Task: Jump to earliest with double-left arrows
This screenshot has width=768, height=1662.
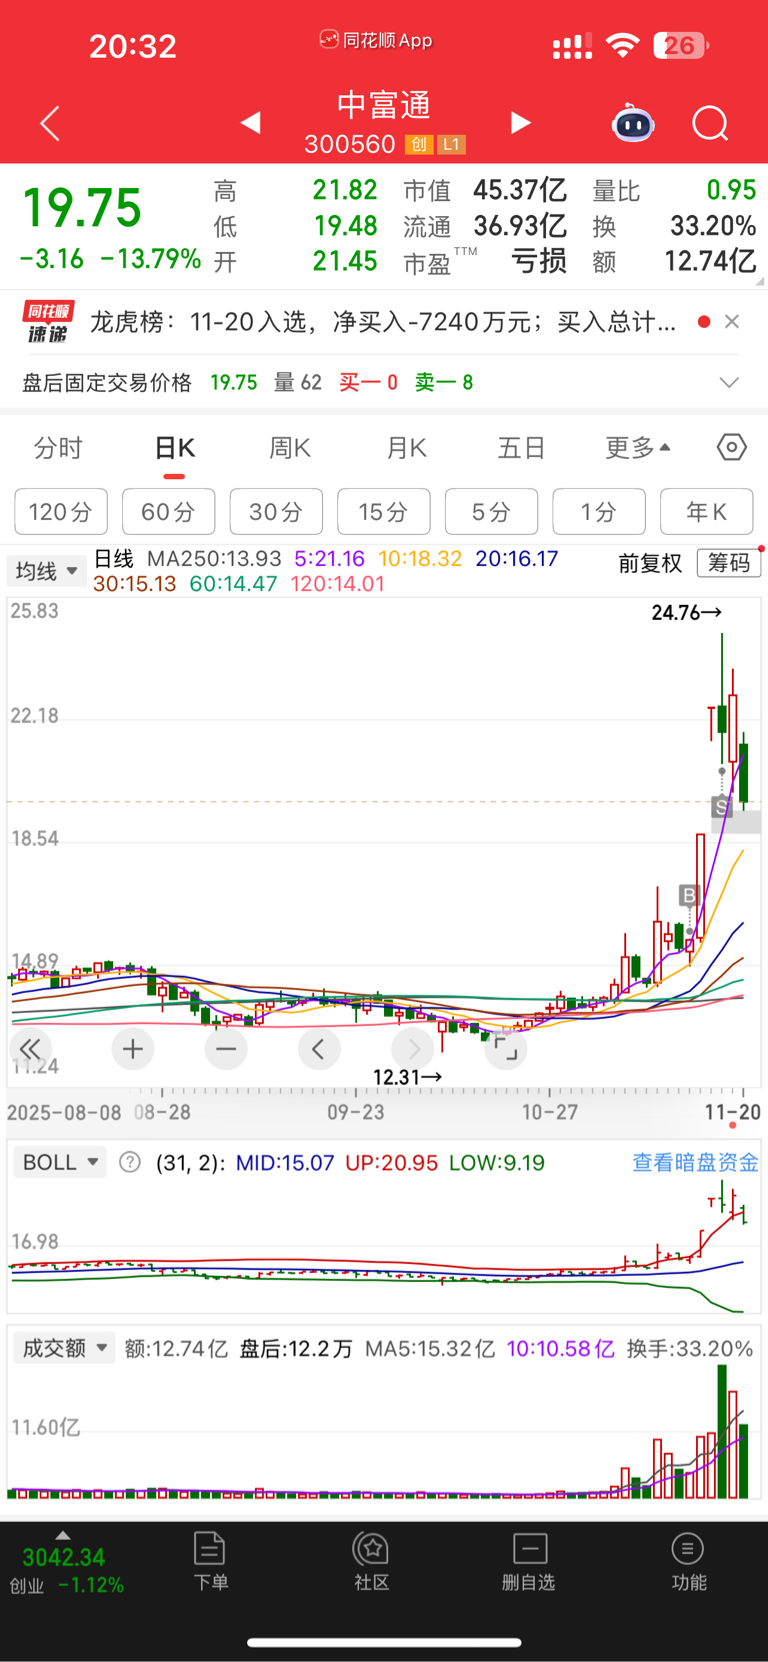Action: [x=31, y=1049]
